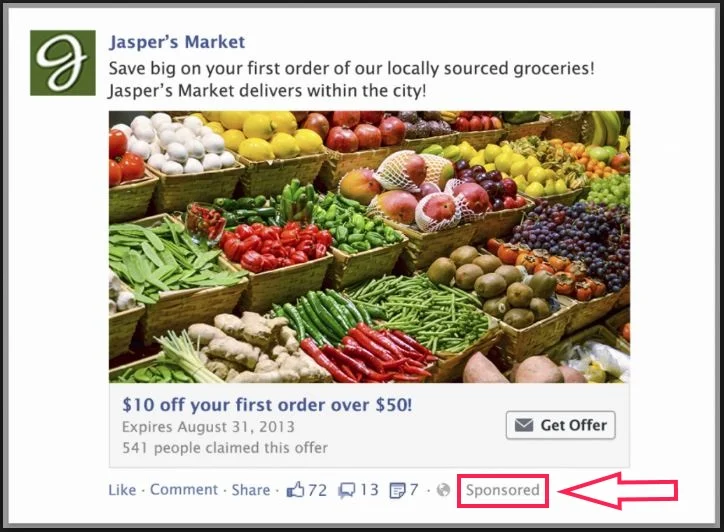The height and width of the screenshot is (532, 724).
Task: Select the Share link below the ad
Action: [251, 490]
